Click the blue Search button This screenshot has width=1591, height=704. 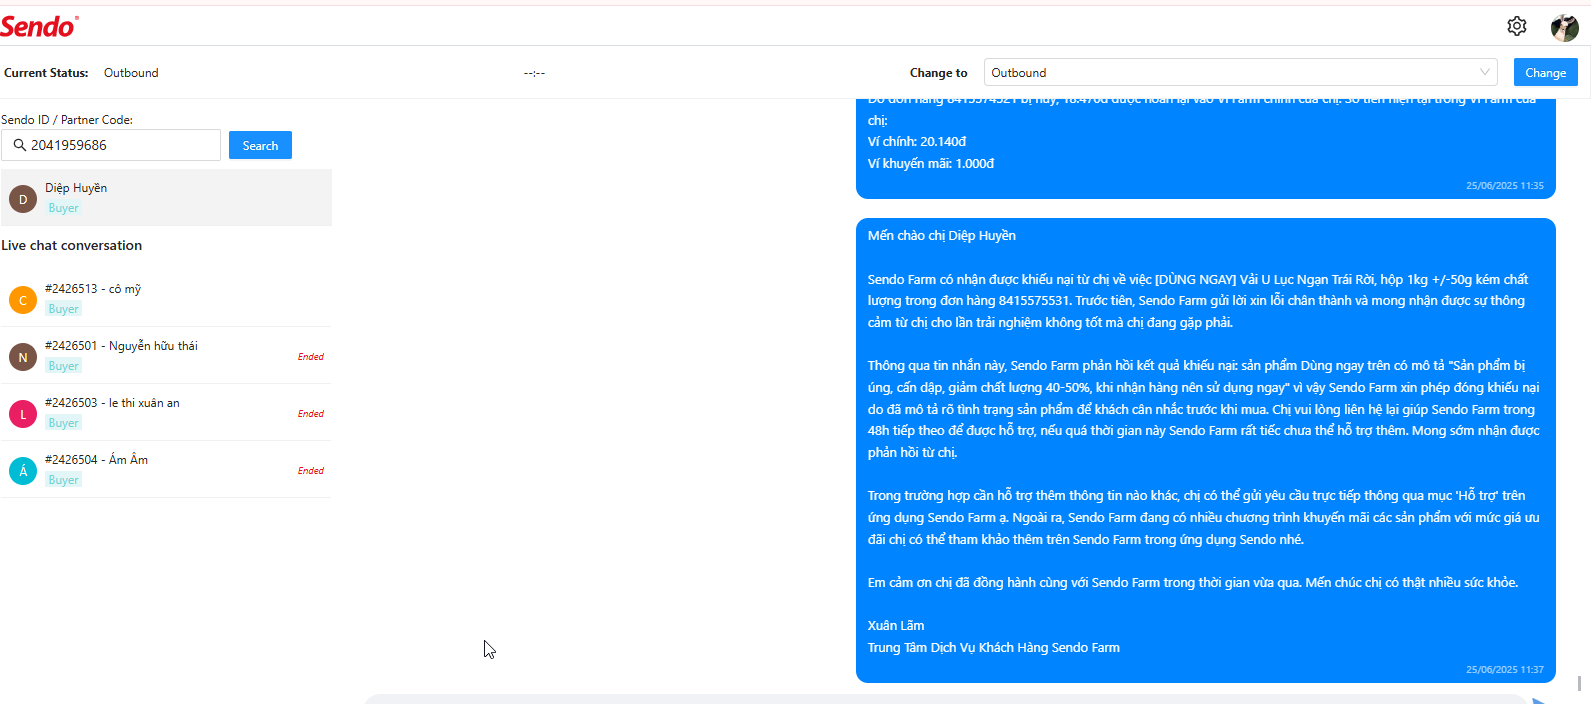click(x=260, y=145)
